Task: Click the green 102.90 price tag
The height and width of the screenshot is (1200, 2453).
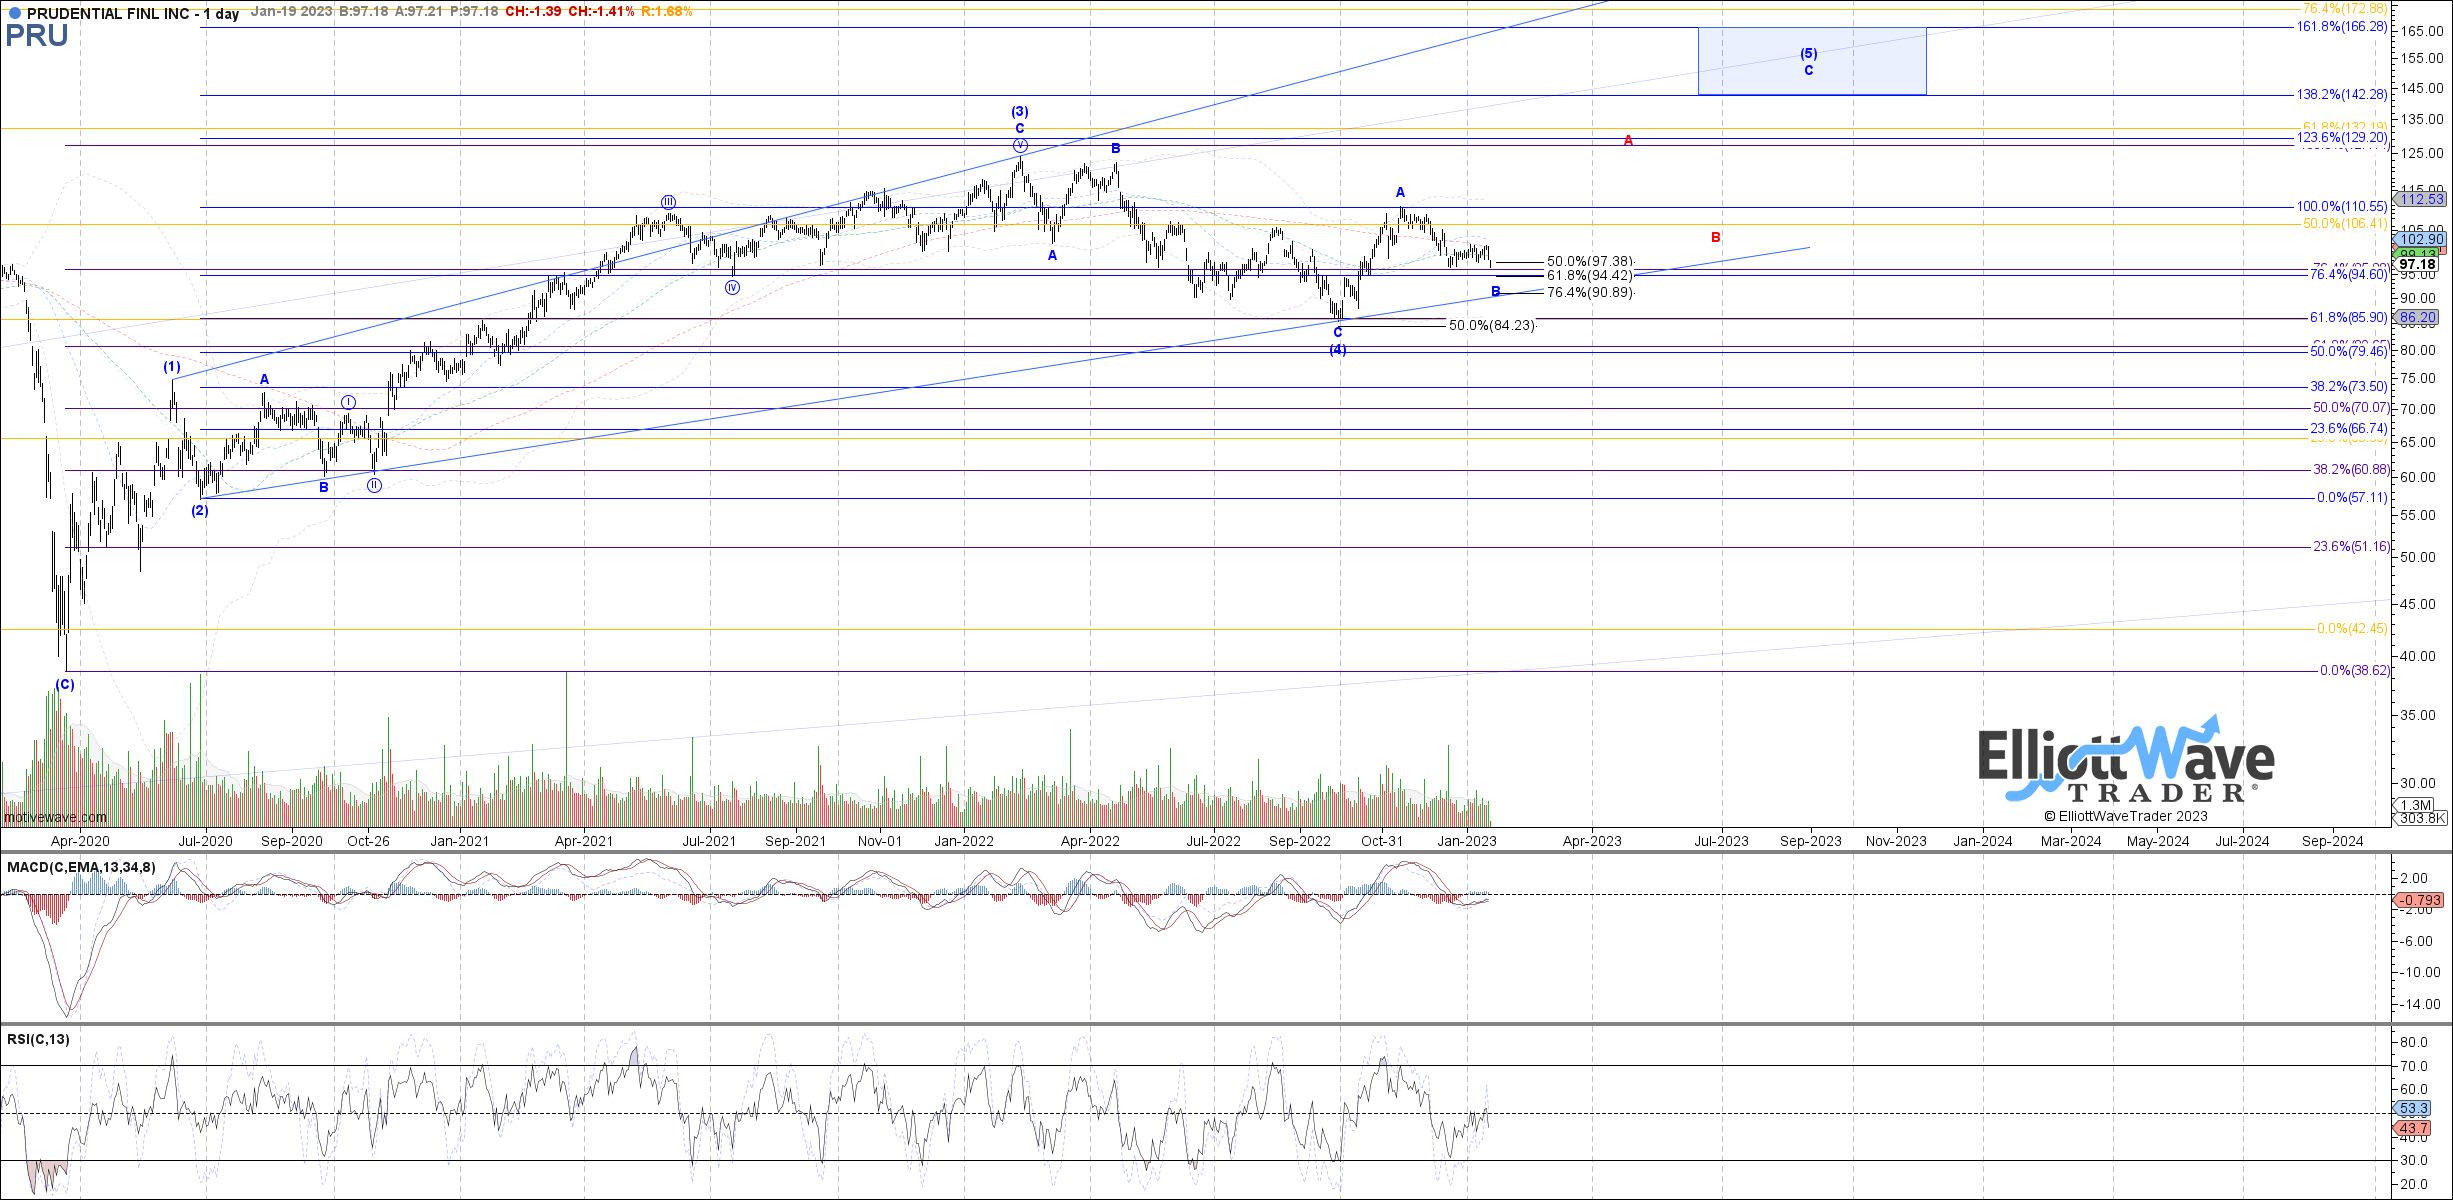Action: point(2422,240)
